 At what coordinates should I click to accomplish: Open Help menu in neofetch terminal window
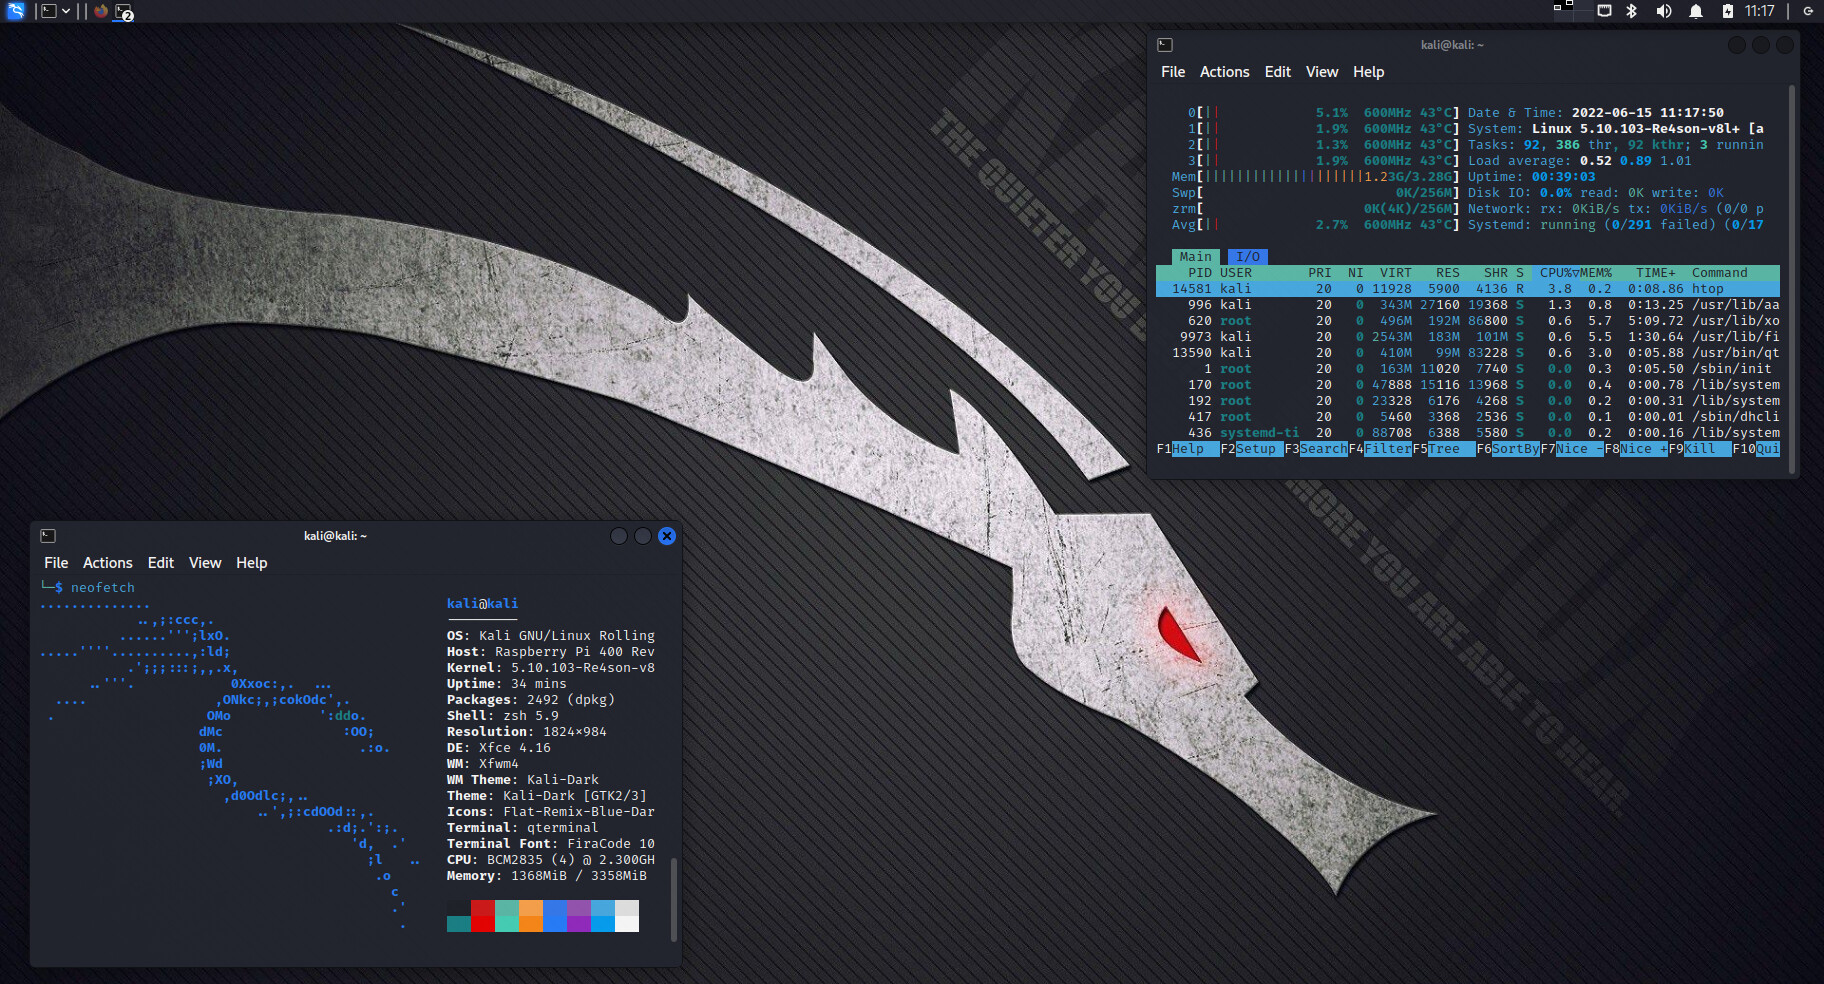(252, 563)
